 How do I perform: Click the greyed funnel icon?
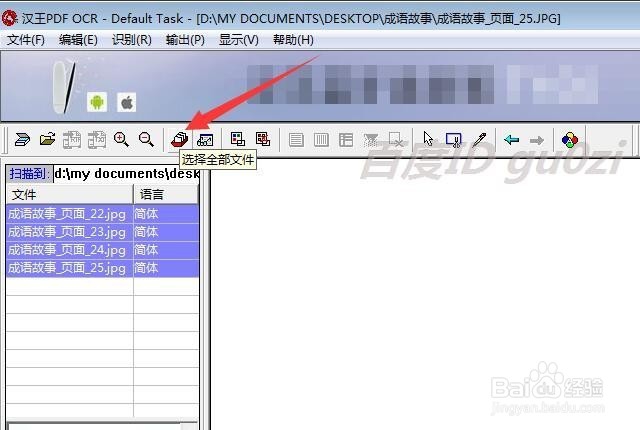click(x=371, y=140)
